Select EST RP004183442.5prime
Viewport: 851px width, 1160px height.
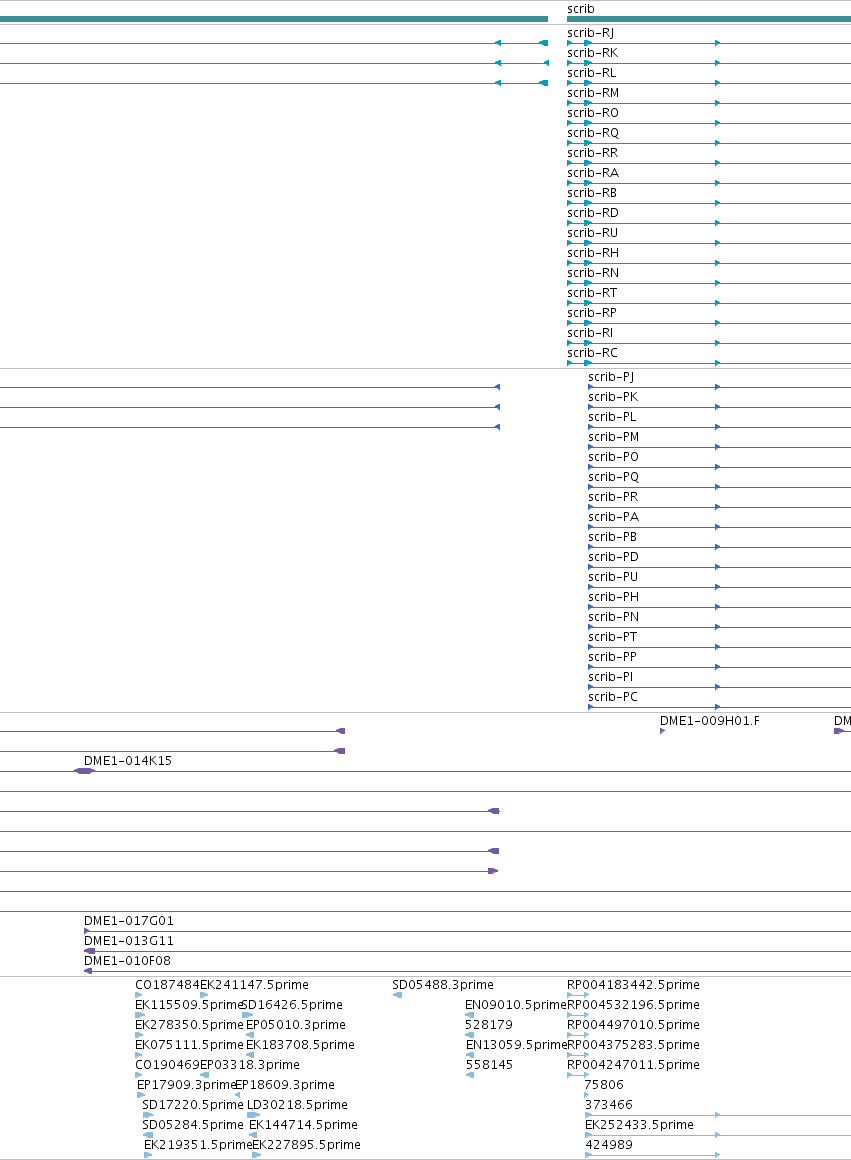pyautogui.click(x=633, y=985)
